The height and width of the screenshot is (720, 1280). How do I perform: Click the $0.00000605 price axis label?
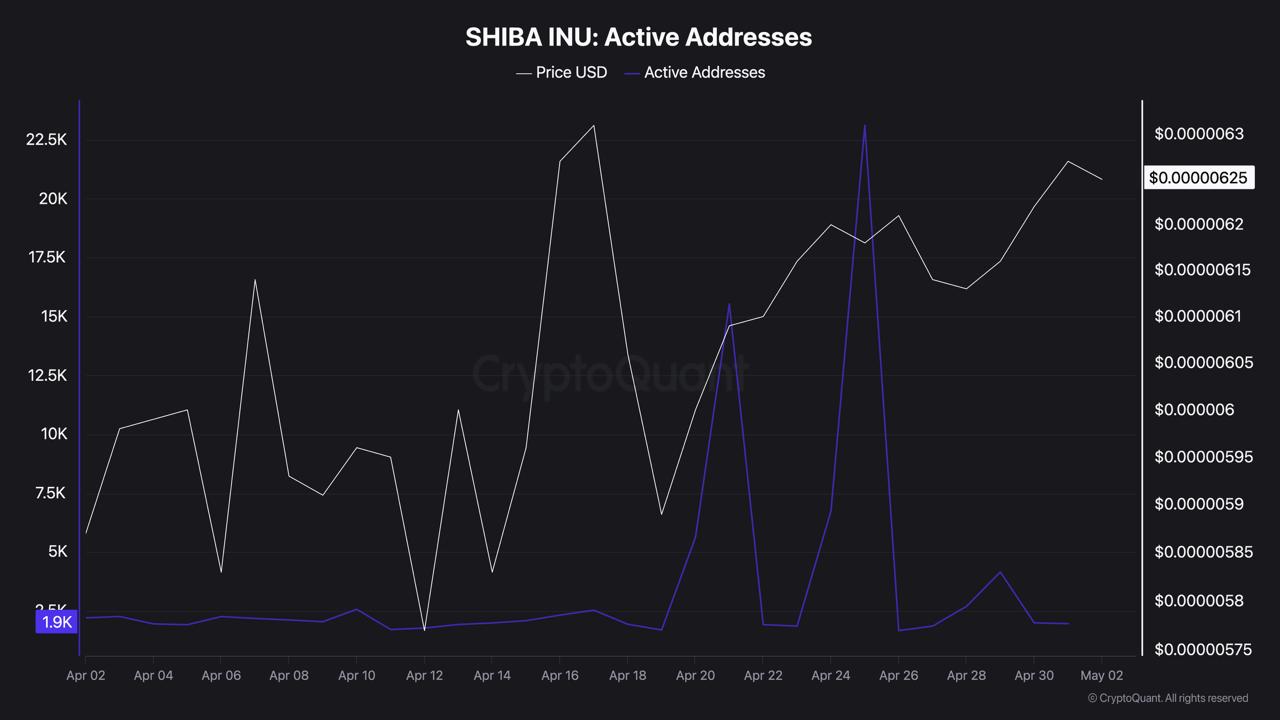pyautogui.click(x=1203, y=363)
